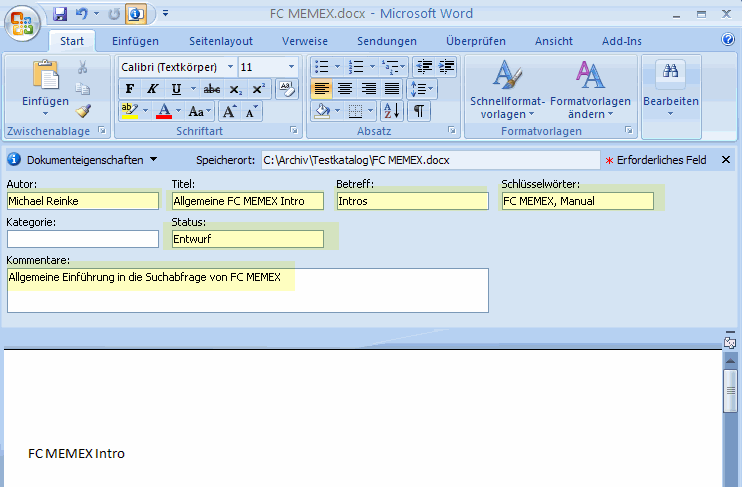This screenshot has width=742, height=487.
Task: Open the multilevel list menu
Action: coord(393,67)
